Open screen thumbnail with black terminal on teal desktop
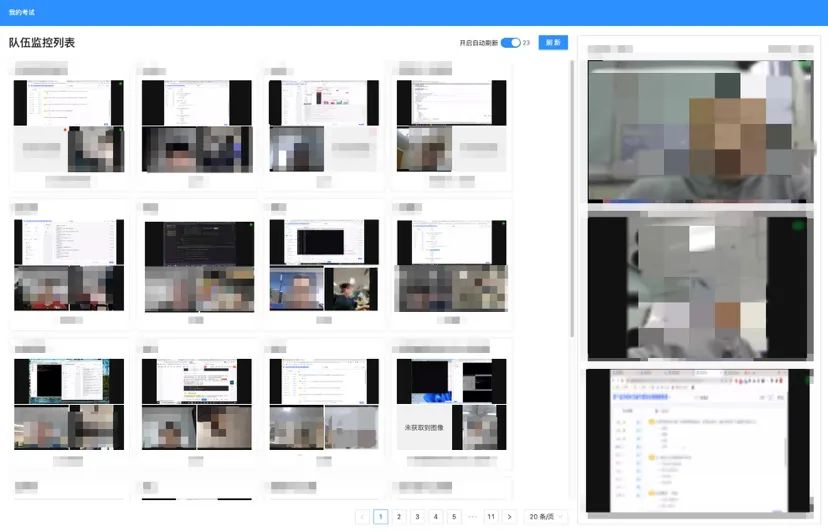Screen dimensions: 828x532 (69, 381)
